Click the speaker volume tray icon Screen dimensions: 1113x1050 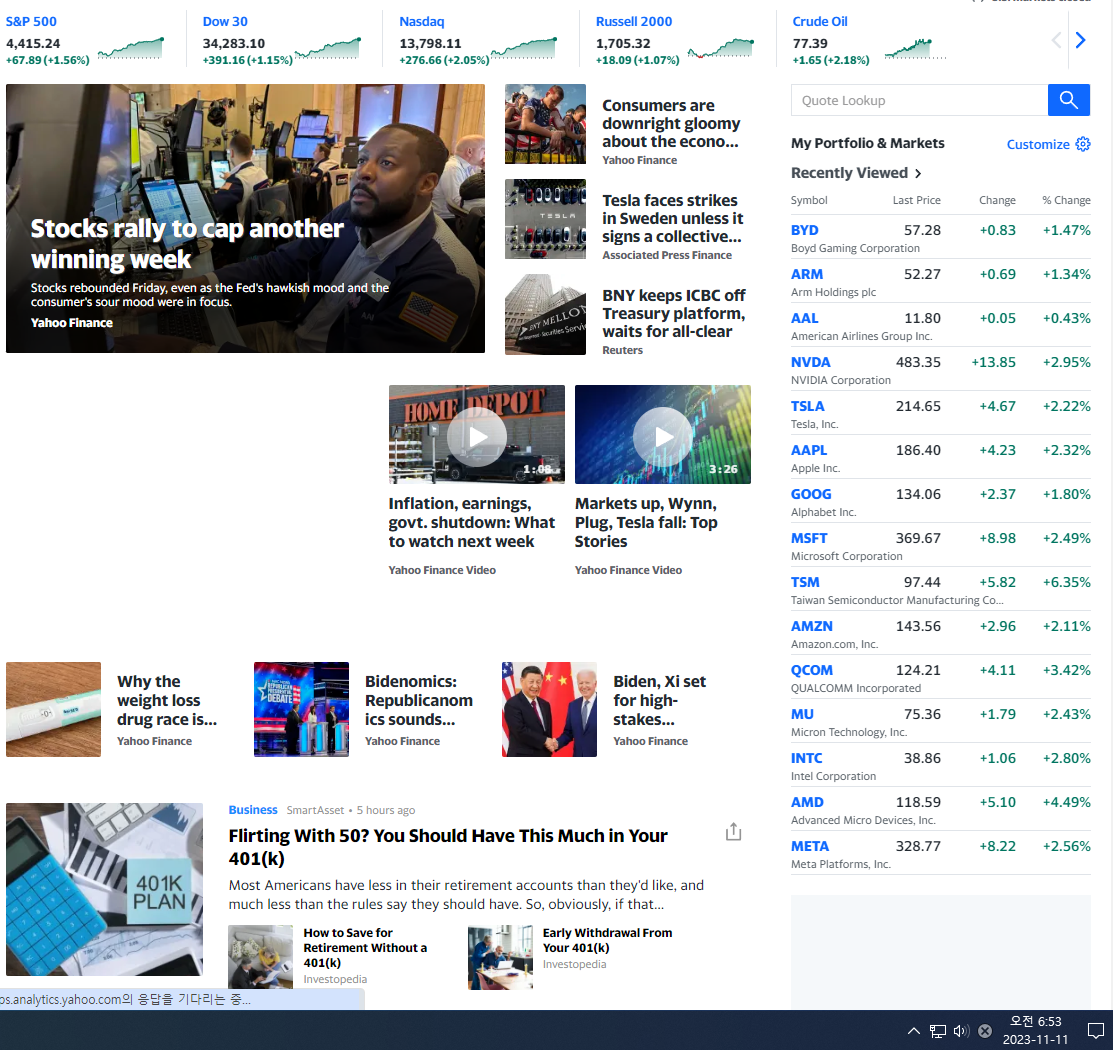(961, 1031)
